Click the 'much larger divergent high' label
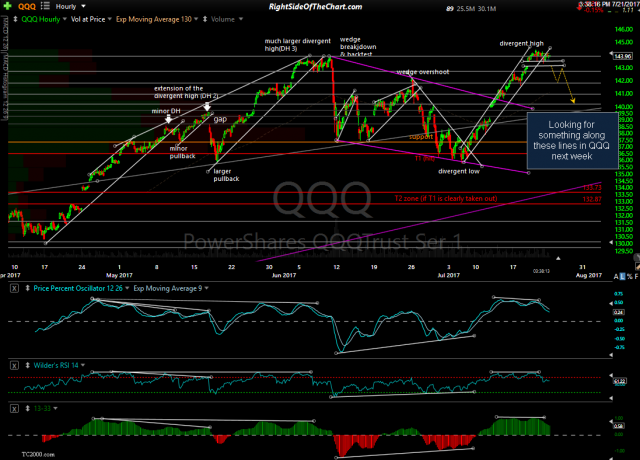Image resolution: width=640 pixels, height=460 pixels. [x=298, y=44]
